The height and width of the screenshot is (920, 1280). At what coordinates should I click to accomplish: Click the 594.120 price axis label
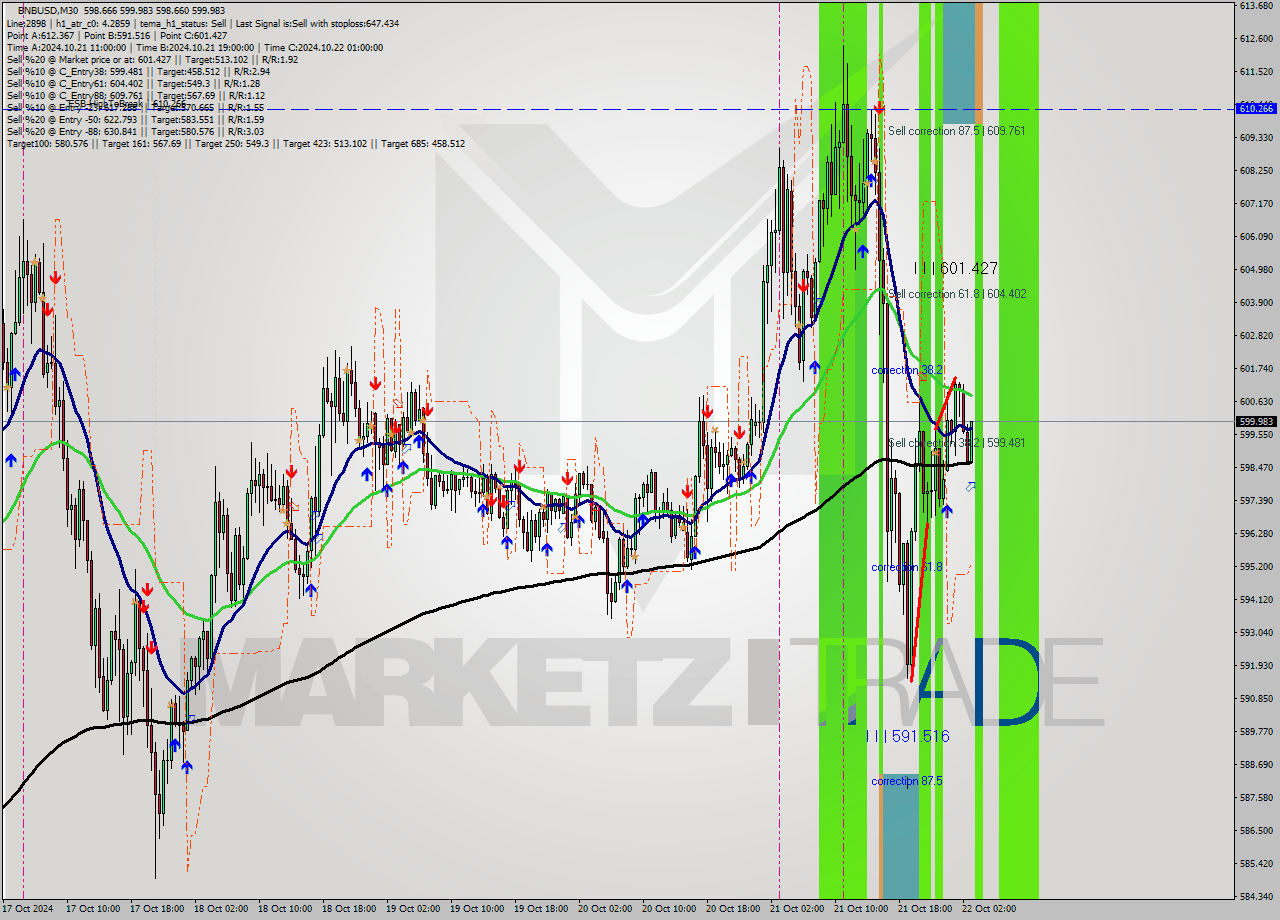tap(1256, 600)
